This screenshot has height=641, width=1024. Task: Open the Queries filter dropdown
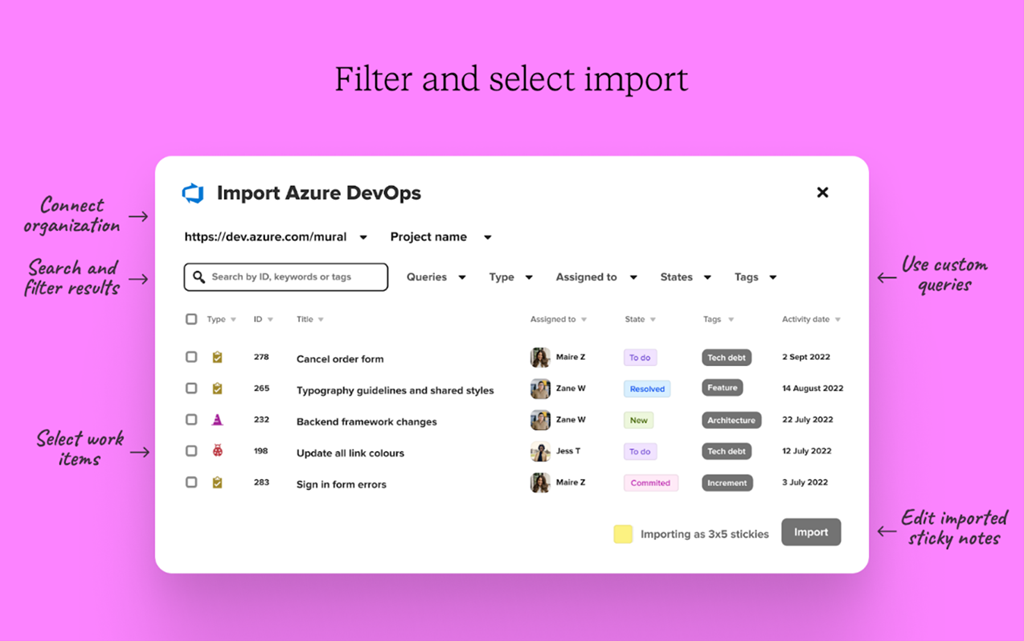click(x=436, y=277)
